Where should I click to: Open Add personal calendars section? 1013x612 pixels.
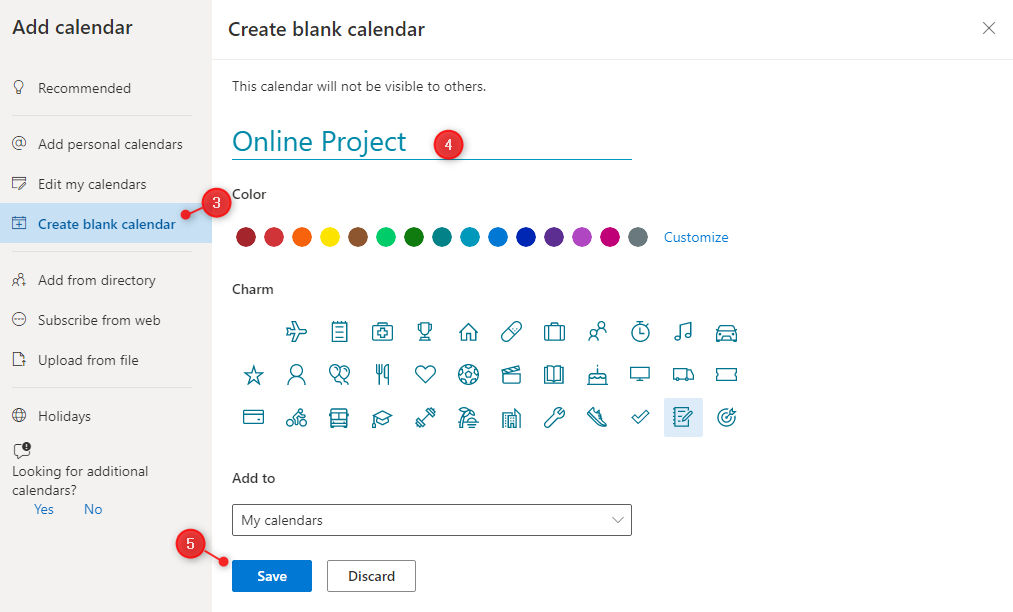coord(110,144)
